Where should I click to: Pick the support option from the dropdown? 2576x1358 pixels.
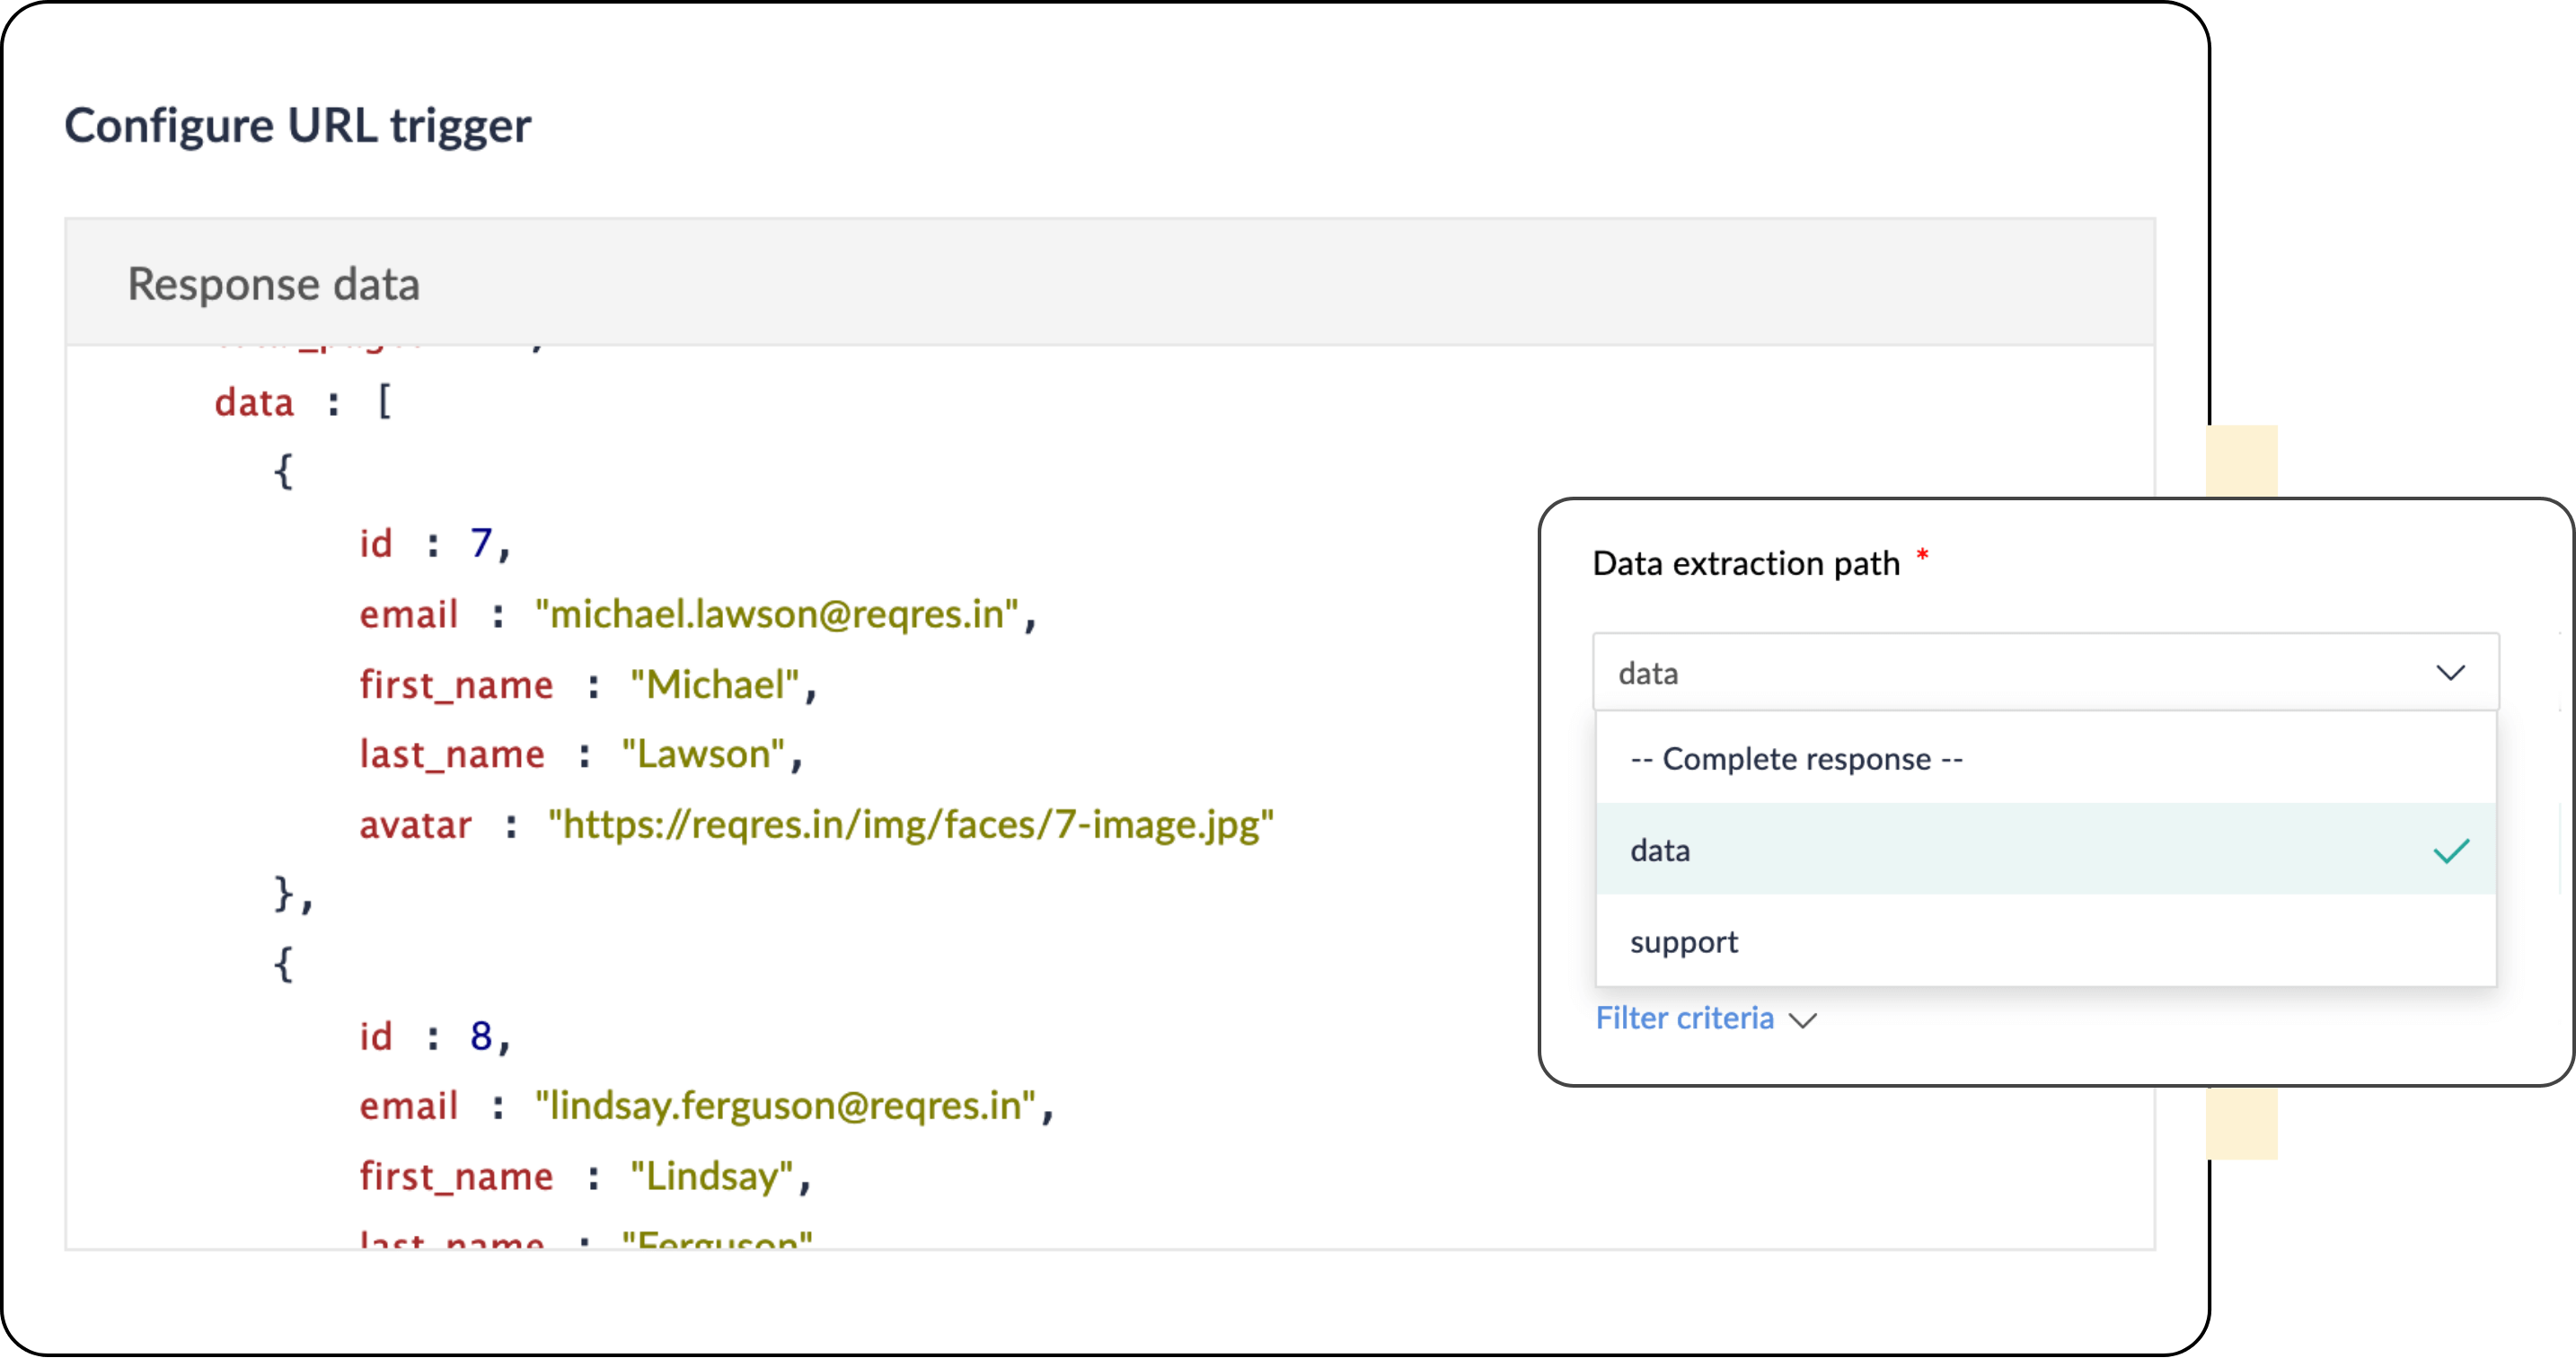click(x=1684, y=942)
